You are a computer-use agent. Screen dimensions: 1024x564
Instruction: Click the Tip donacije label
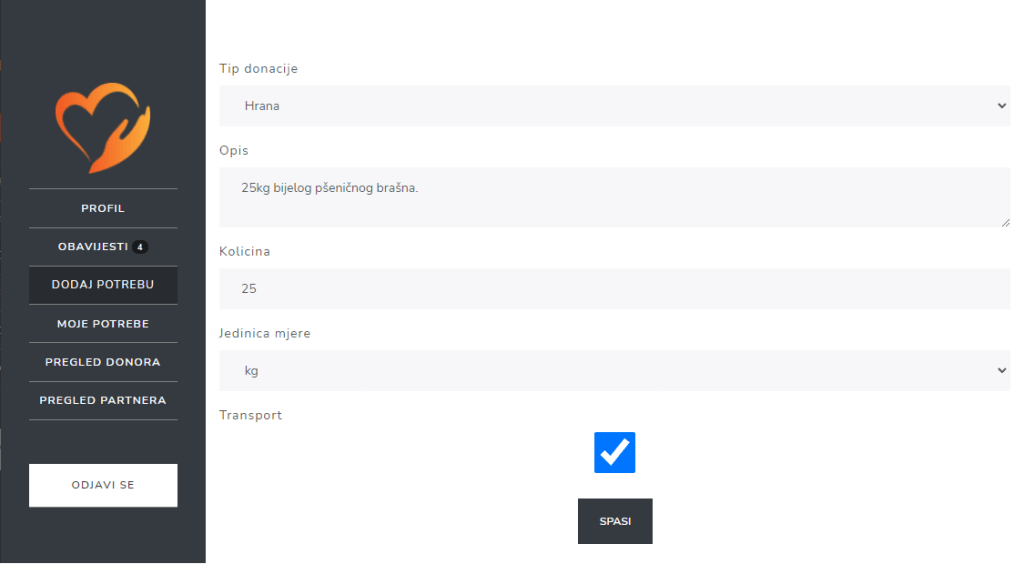coord(258,69)
